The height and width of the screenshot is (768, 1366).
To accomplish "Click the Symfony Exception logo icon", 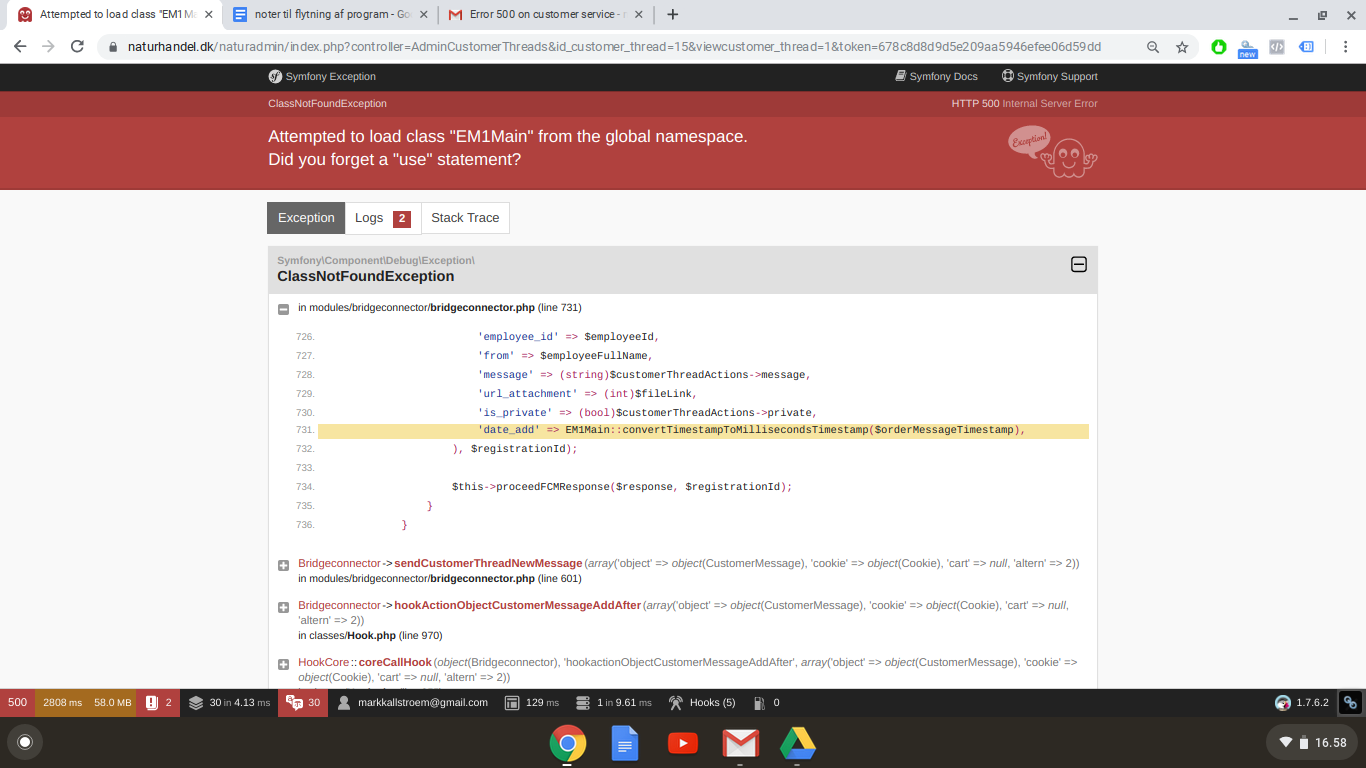I will [x=275, y=76].
